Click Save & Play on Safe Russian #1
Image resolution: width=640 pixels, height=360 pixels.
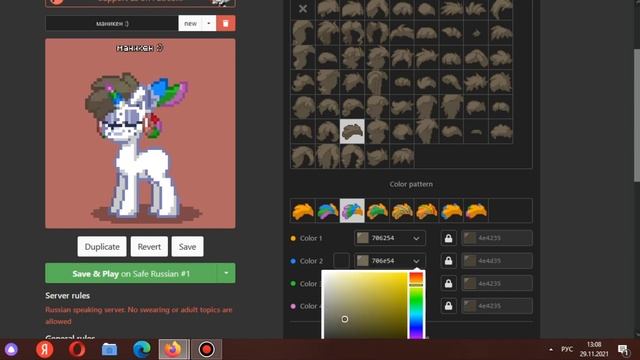131,273
